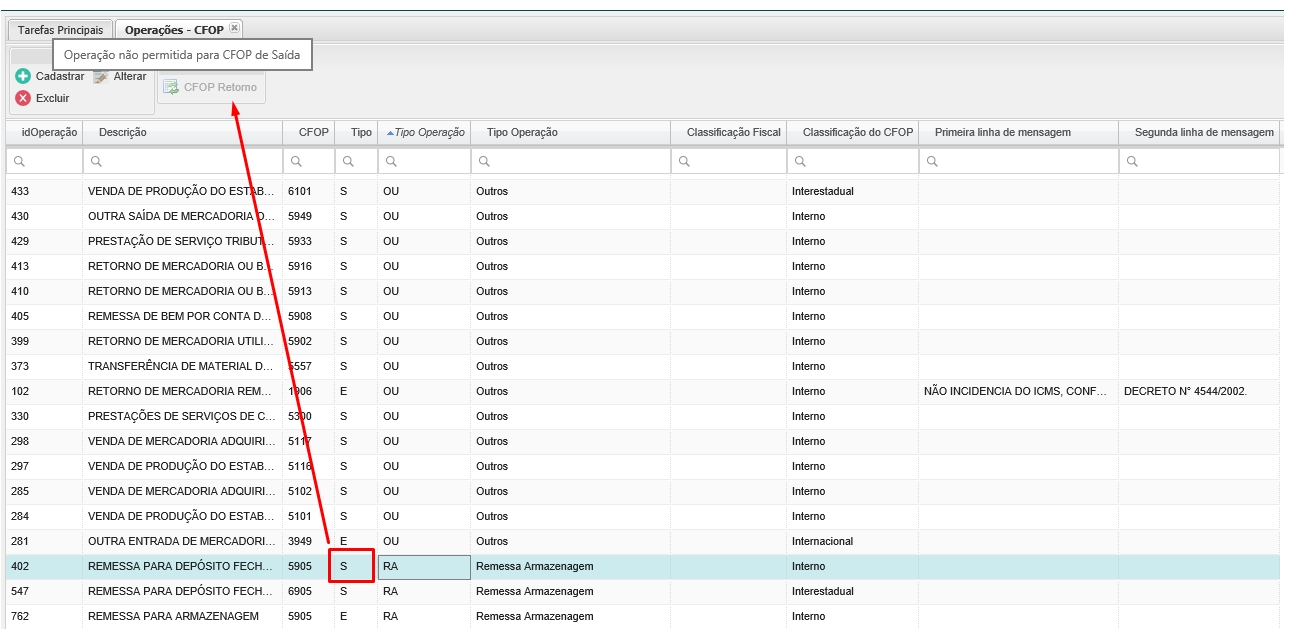
Task: Click the Descrição filter search field
Action: click(x=183, y=161)
